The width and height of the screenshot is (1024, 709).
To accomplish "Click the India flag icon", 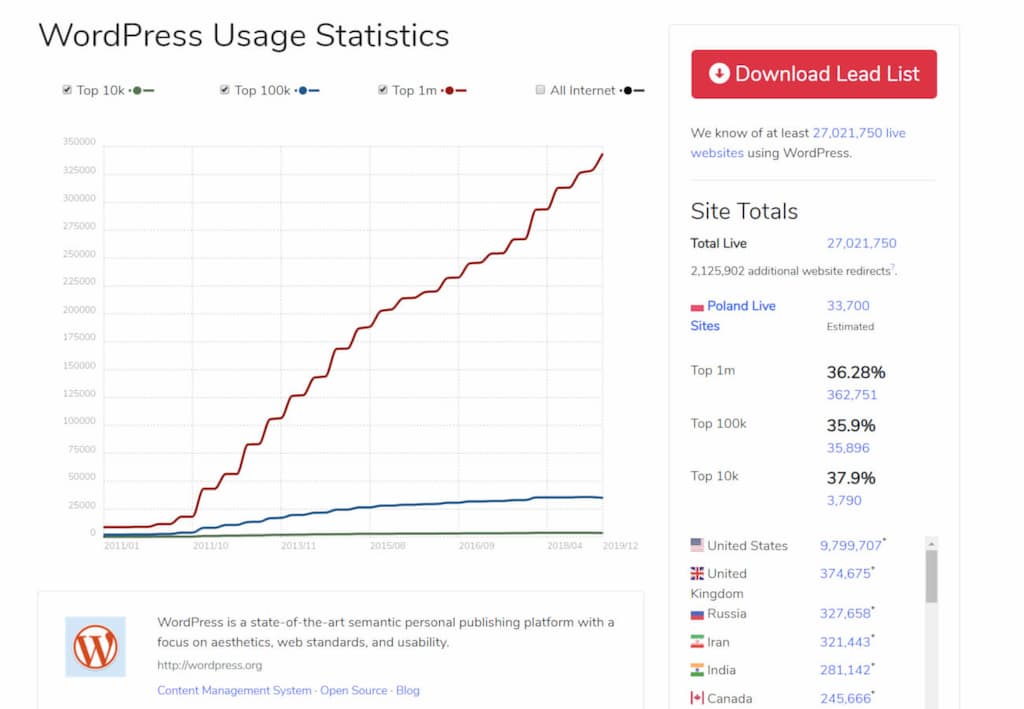I will tap(697, 670).
